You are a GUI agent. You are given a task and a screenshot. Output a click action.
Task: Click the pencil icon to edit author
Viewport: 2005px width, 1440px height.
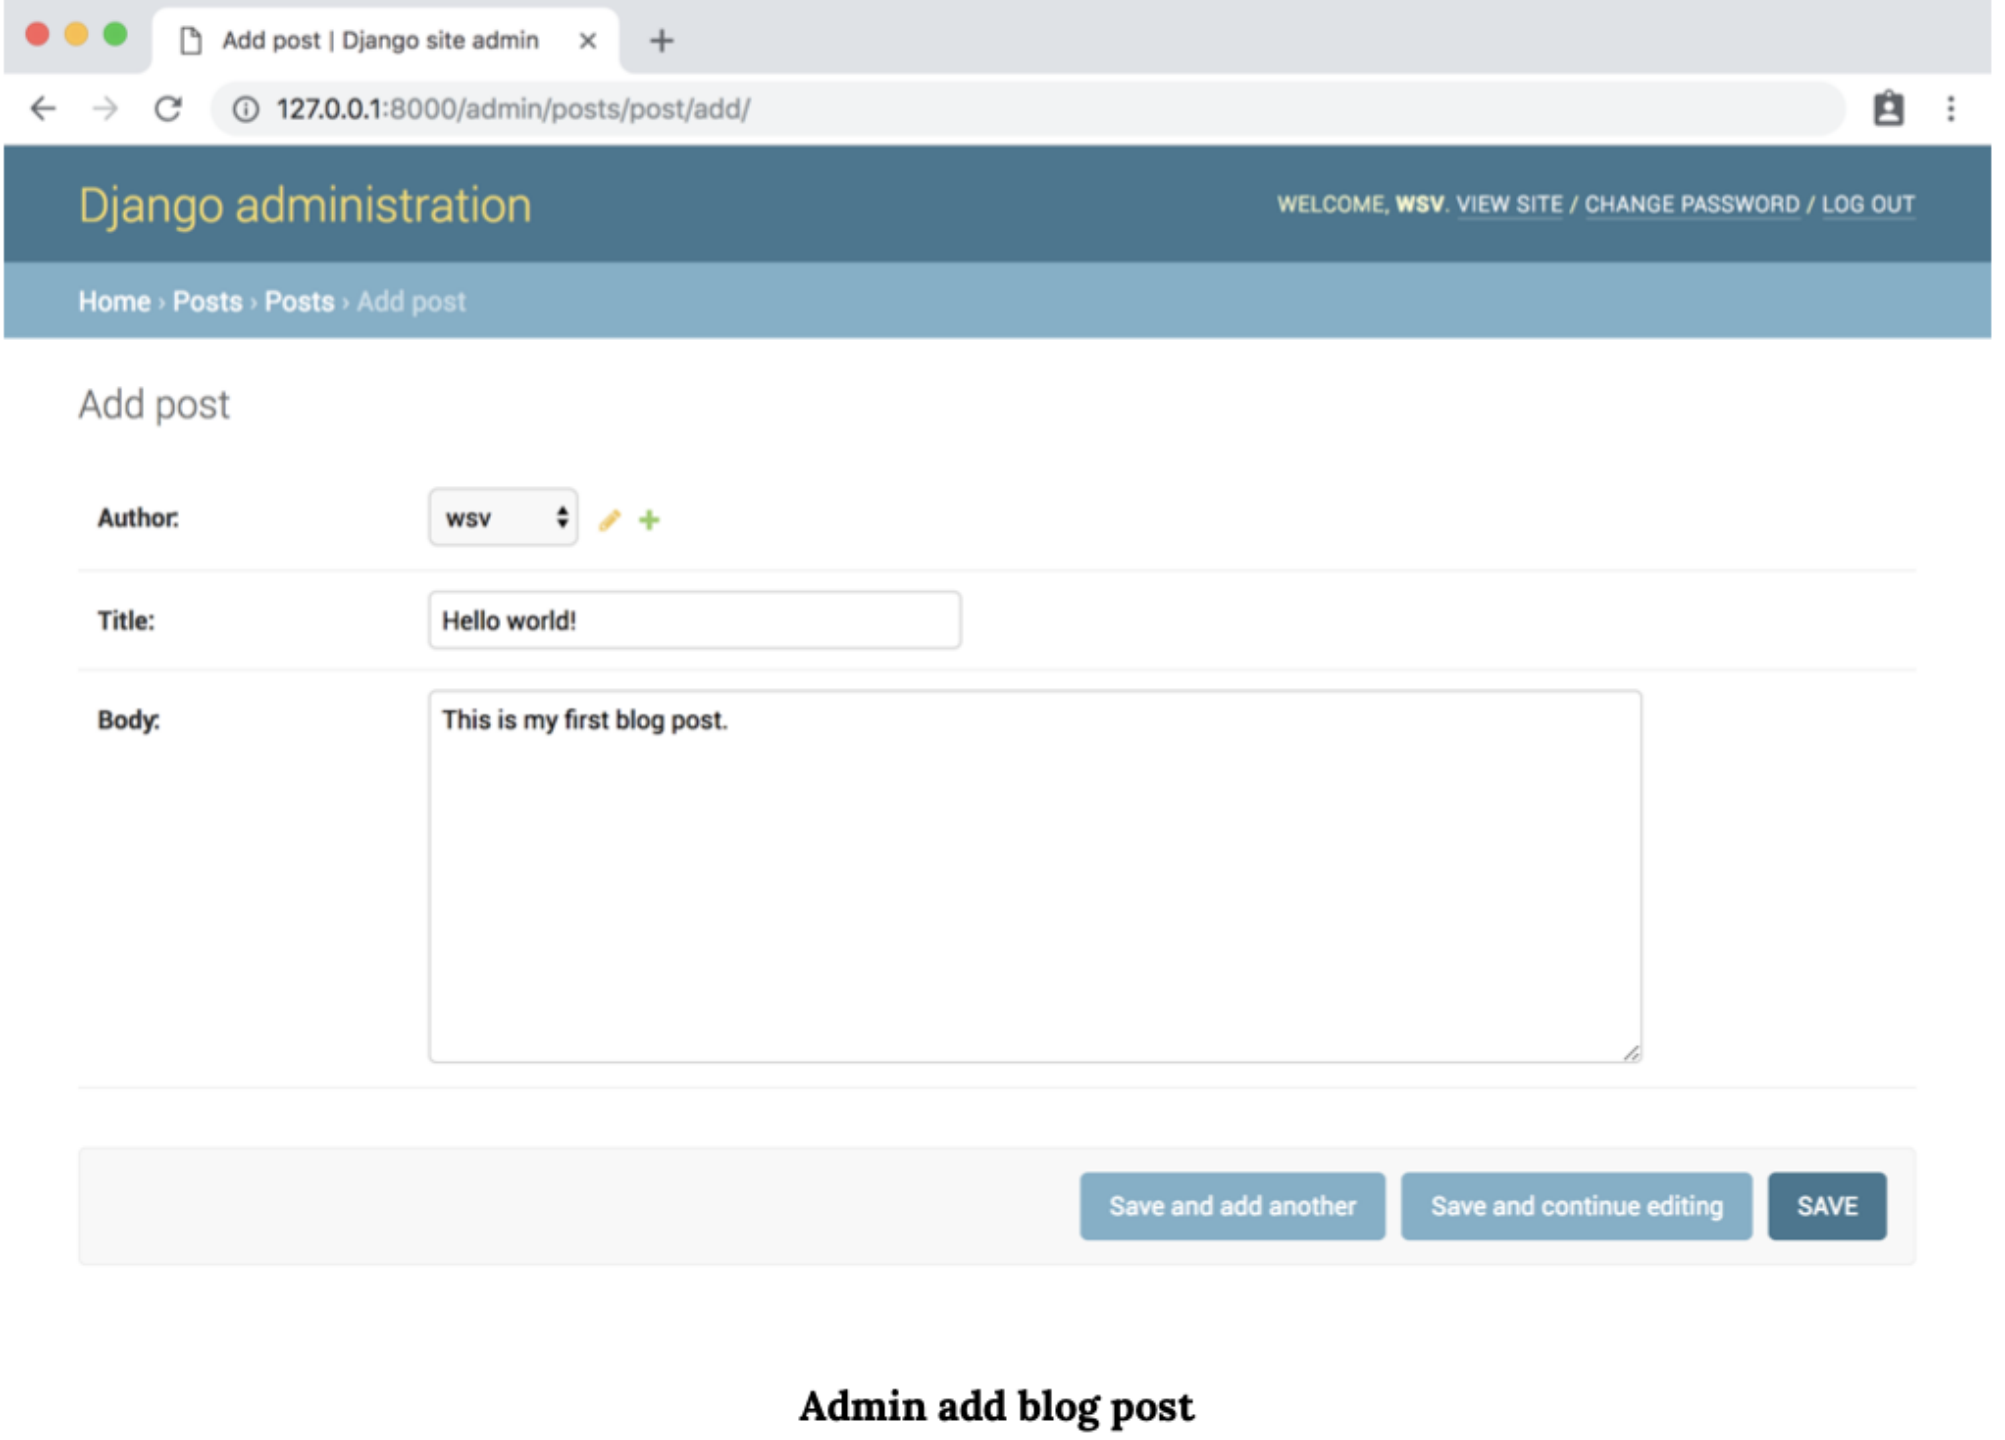[x=610, y=520]
